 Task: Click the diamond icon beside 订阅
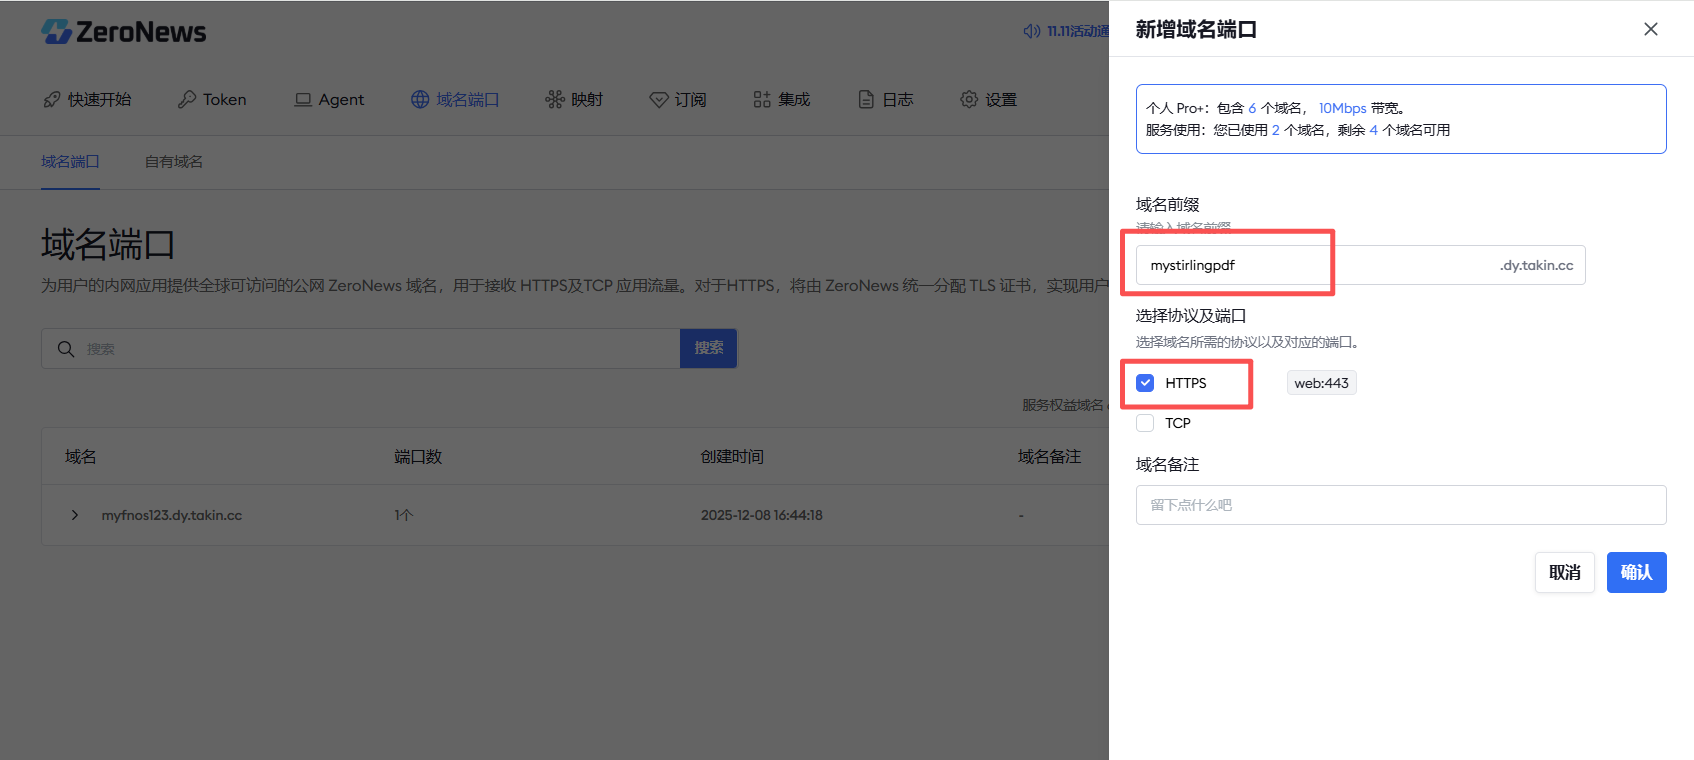pos(659,100)
